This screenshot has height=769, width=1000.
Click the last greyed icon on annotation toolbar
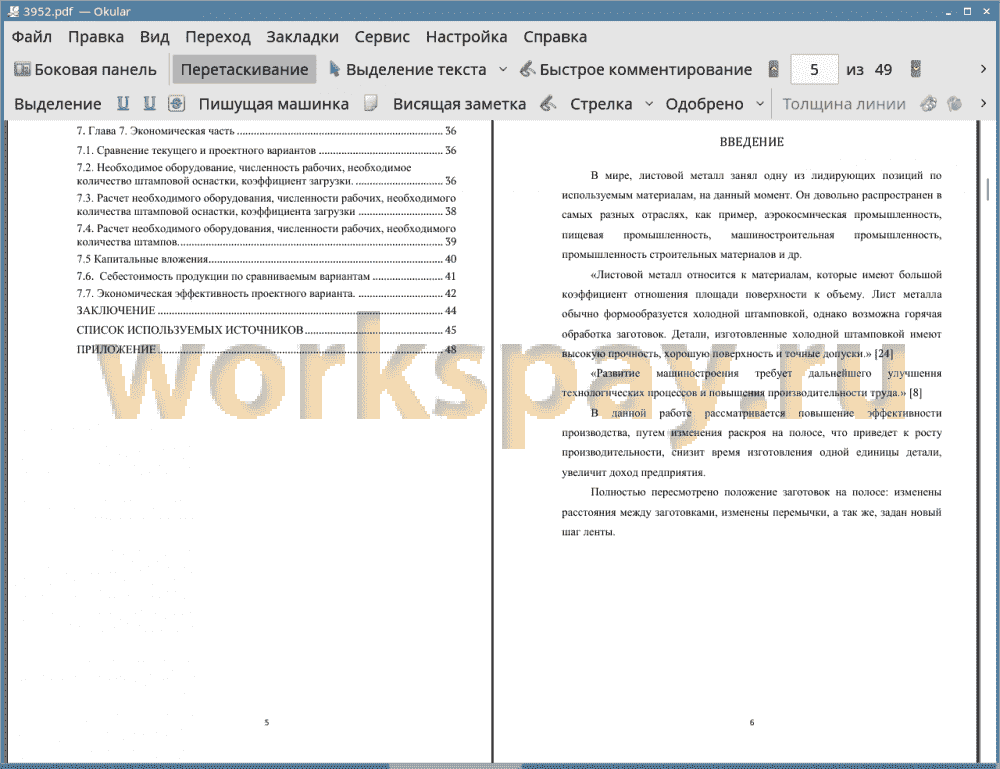955,103
